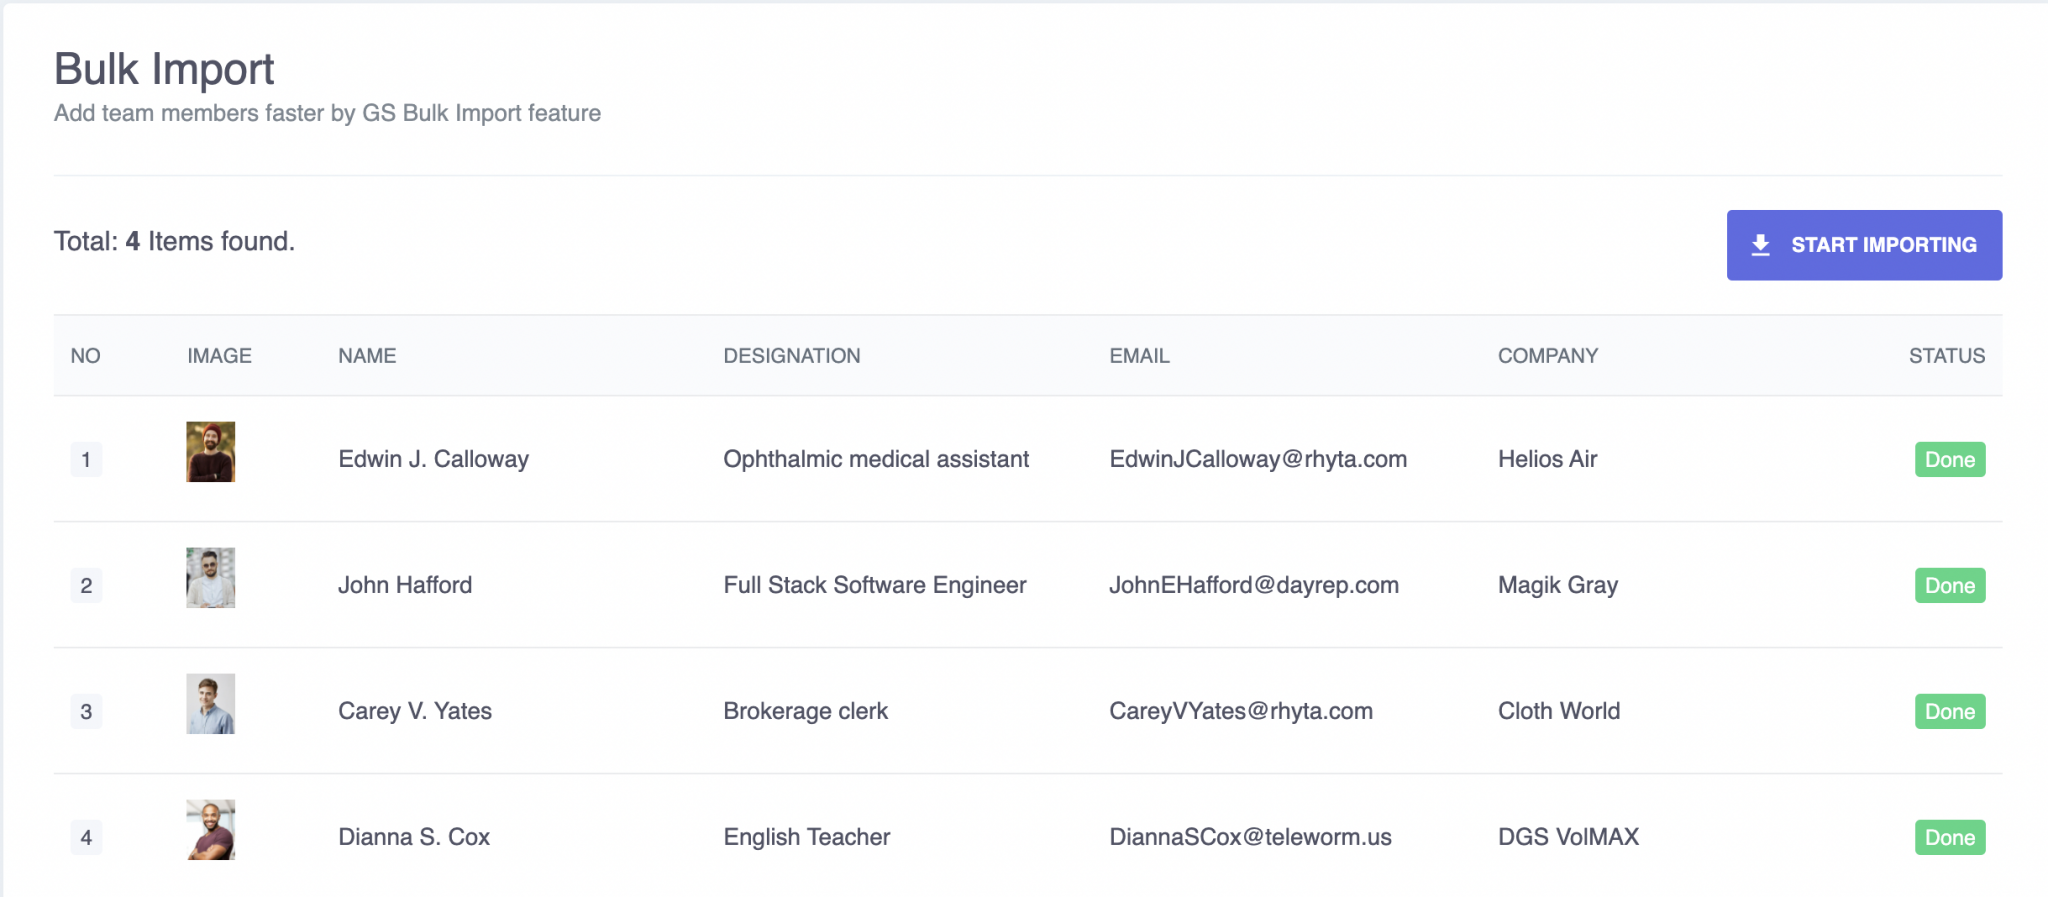Click the COMPANY column header
This screenshot has height=897, width=2048.
(1547, 356)
